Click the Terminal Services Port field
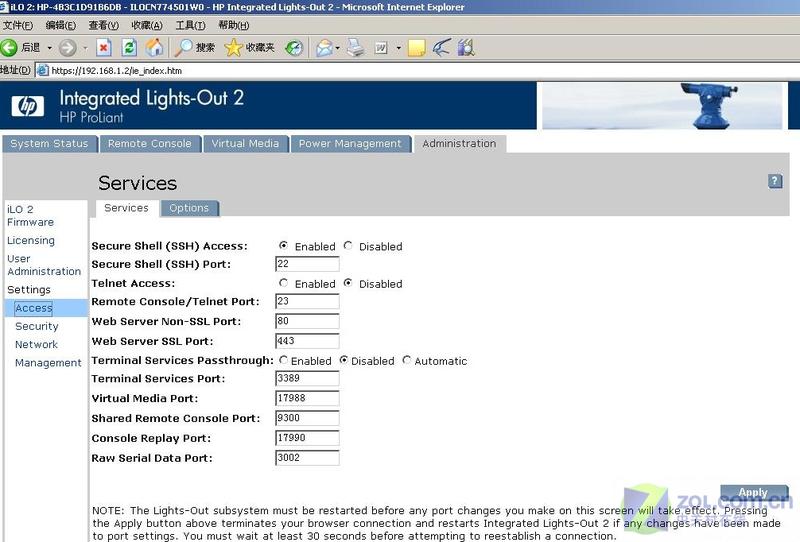Viewport: 800px width, 542px height. [x=307, y=378]
